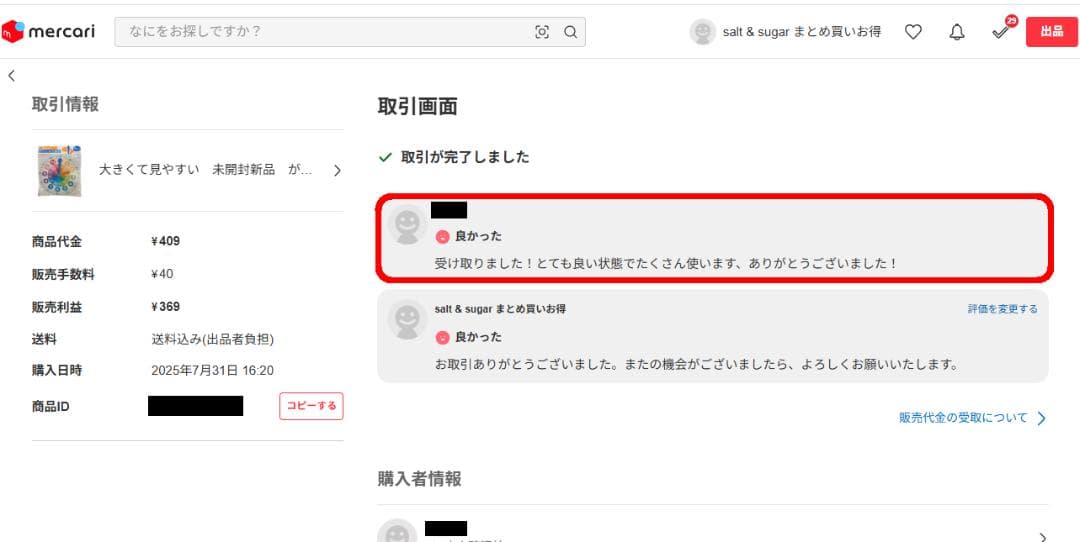Click the header profile avatar icon
This screenshot has height=542, width=1080.
[x=703, y=32]
